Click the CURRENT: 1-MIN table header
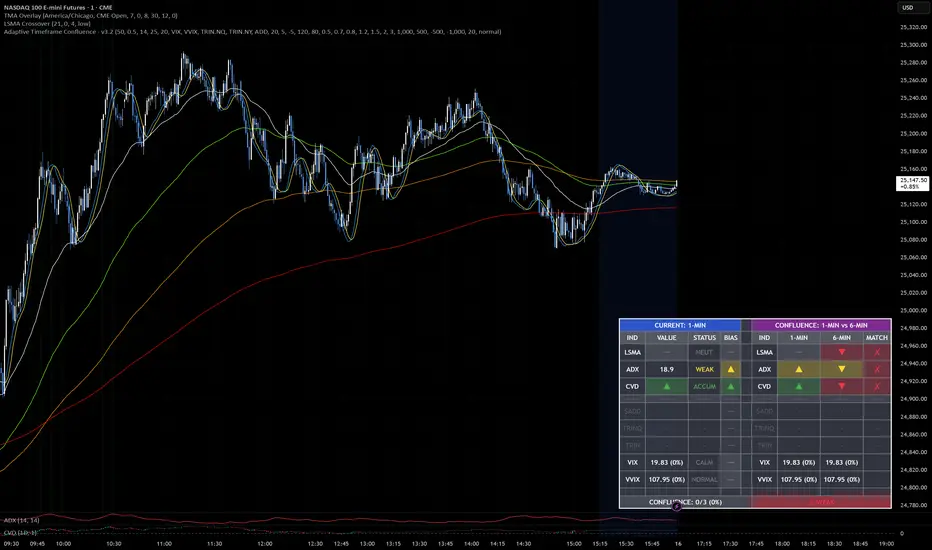 680,325
